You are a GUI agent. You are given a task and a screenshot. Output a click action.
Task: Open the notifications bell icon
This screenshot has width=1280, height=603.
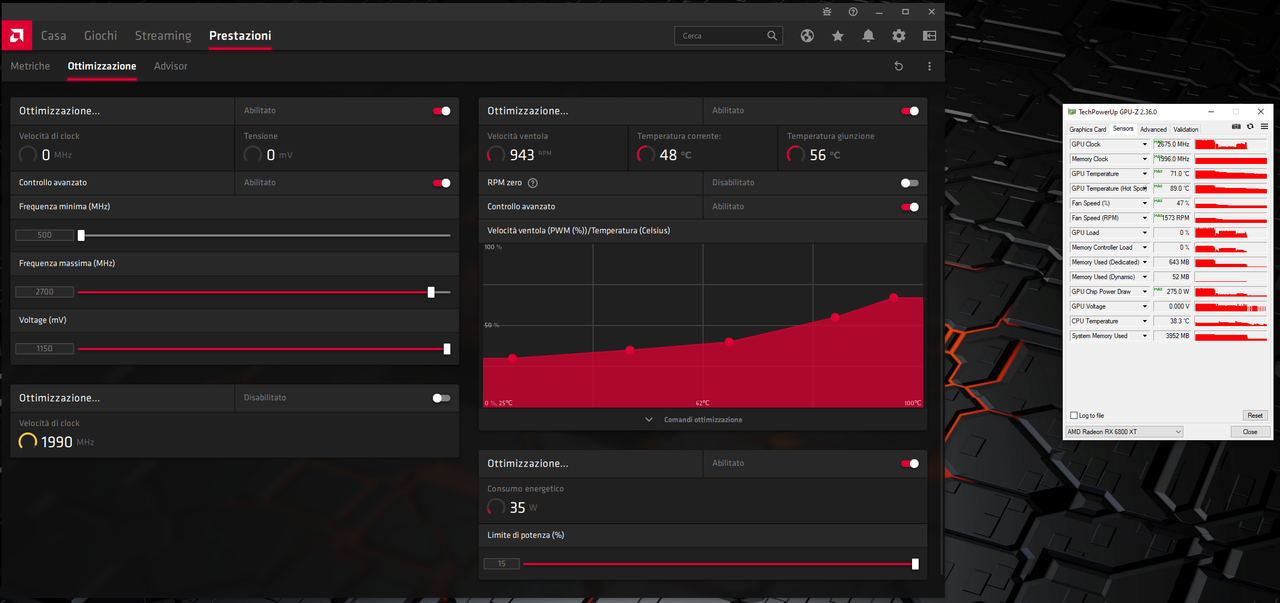(868, 36)
